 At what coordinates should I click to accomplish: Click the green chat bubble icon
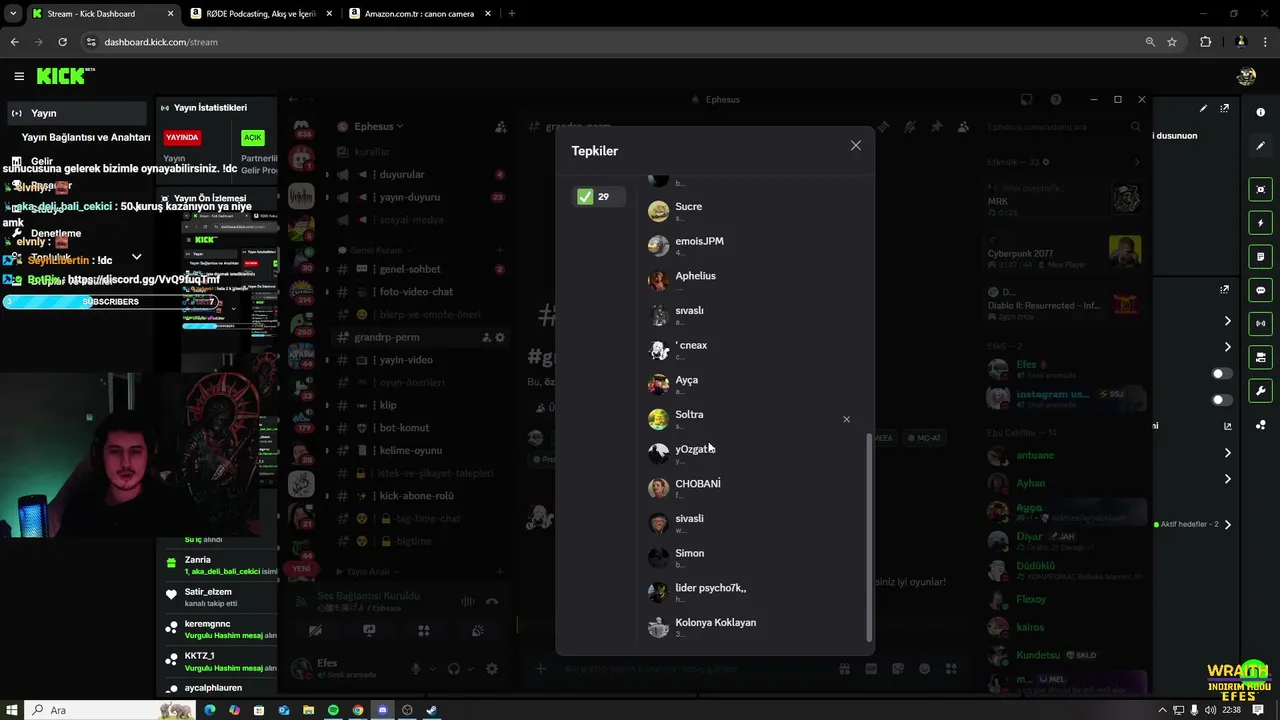pyautogui.click(x=1260, y=290)
